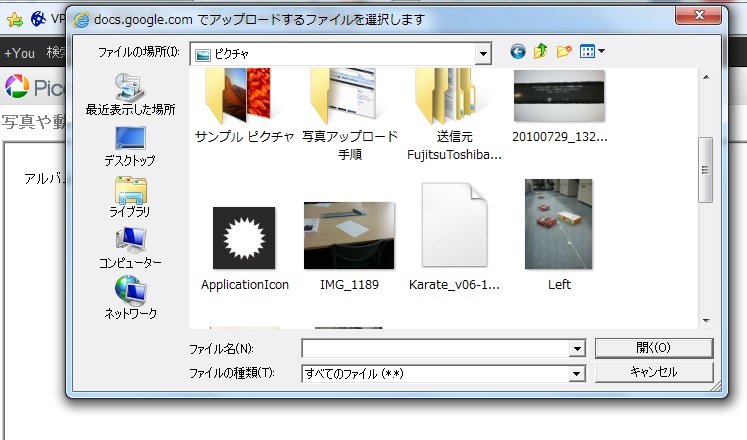Open the ファイルの種類 file type dropdown
This screenshot has height=440, width=747.
576,373
